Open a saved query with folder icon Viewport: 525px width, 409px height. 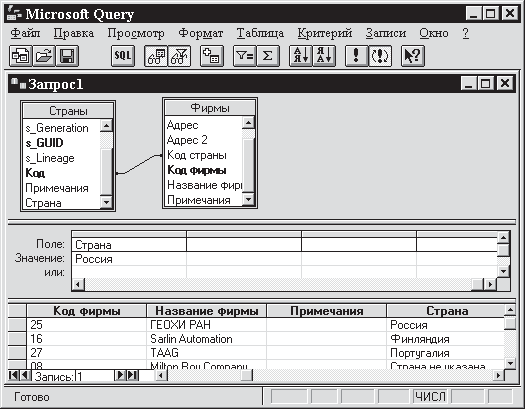[x=44, y=56]
